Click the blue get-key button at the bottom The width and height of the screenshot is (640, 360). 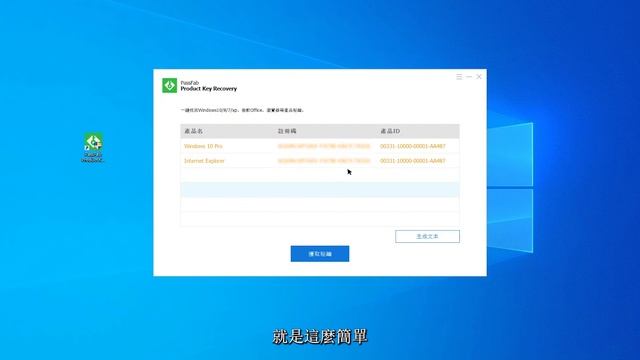tap(320, 253)
